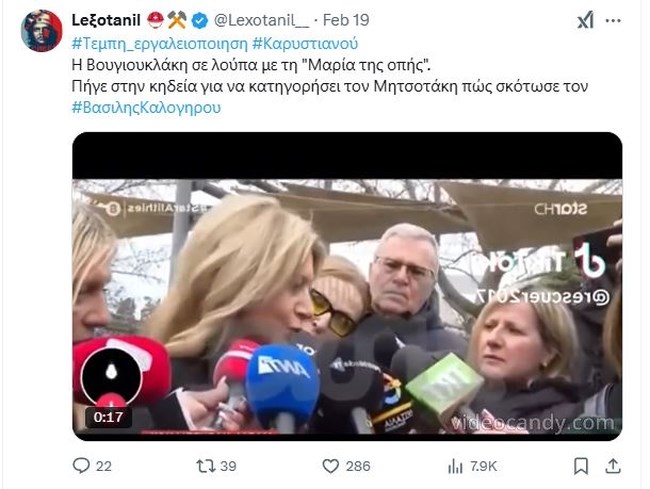Open the share upload icon
650x489 pixels.
613,466
